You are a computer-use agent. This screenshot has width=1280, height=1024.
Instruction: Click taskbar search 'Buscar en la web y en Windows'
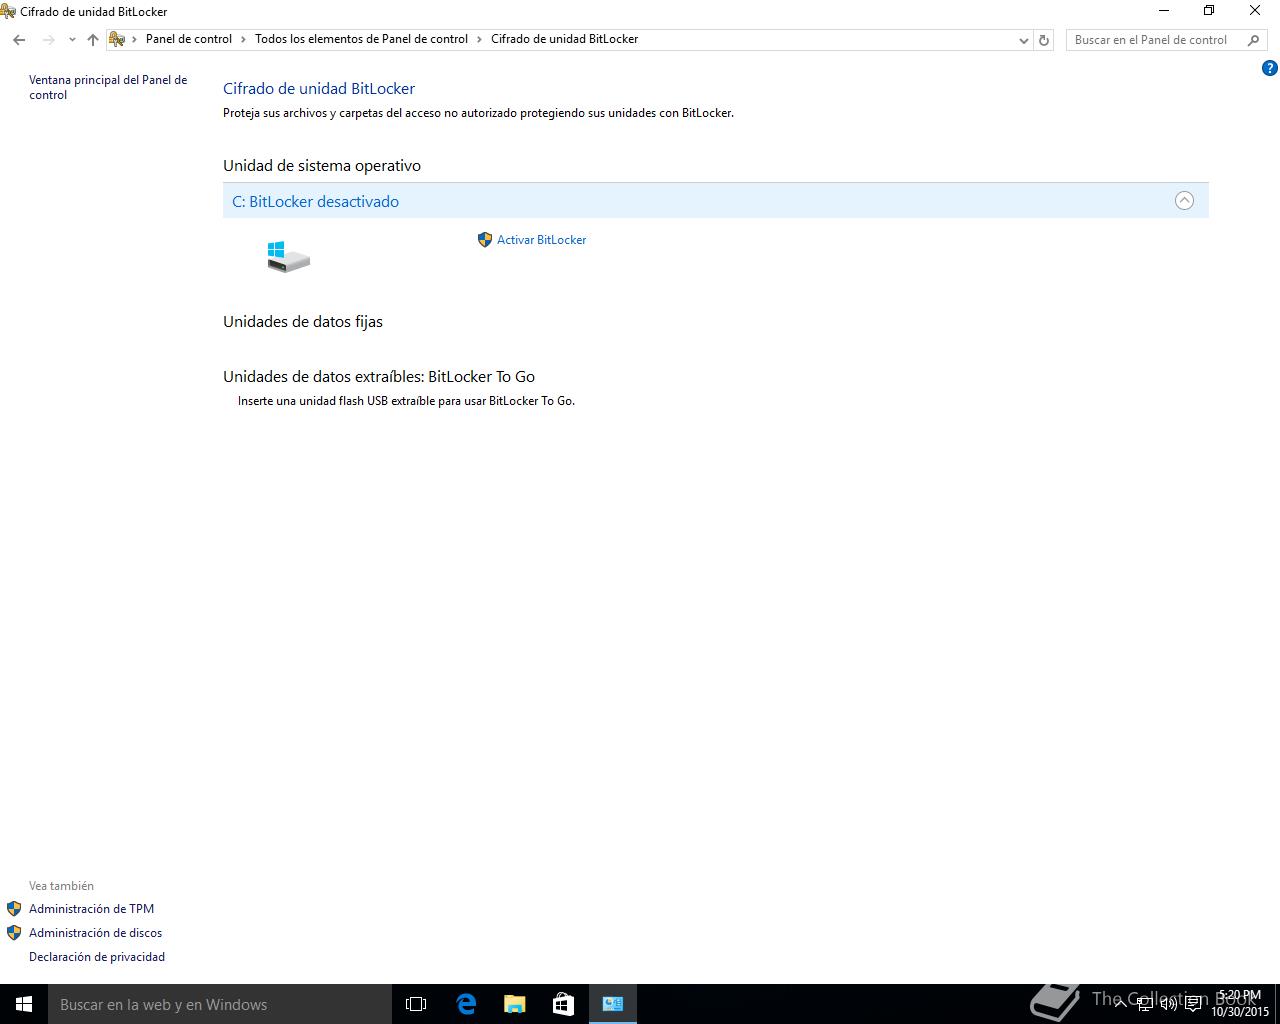point(220,1004)
